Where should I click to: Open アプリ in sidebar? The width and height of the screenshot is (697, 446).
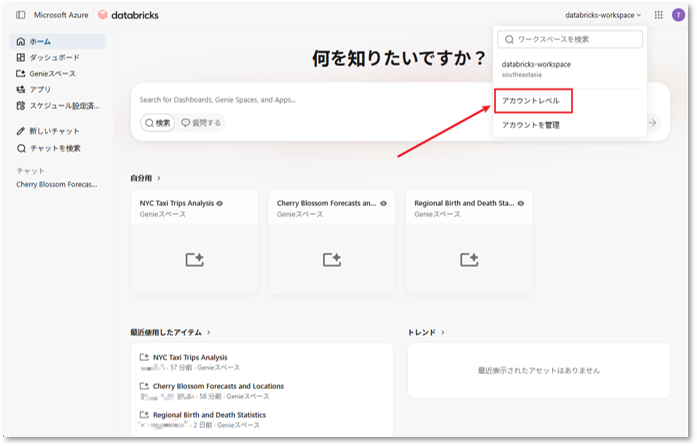[x=58, y=89]
